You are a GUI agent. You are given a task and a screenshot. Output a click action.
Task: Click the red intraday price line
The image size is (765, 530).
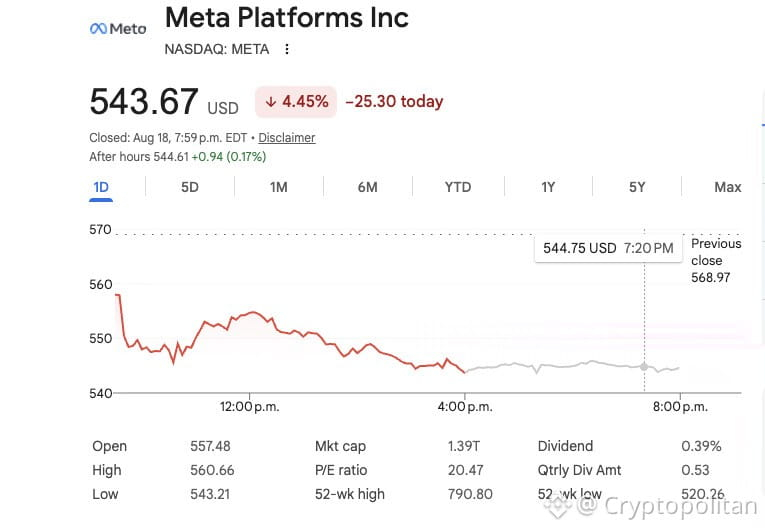coord(290,333)
